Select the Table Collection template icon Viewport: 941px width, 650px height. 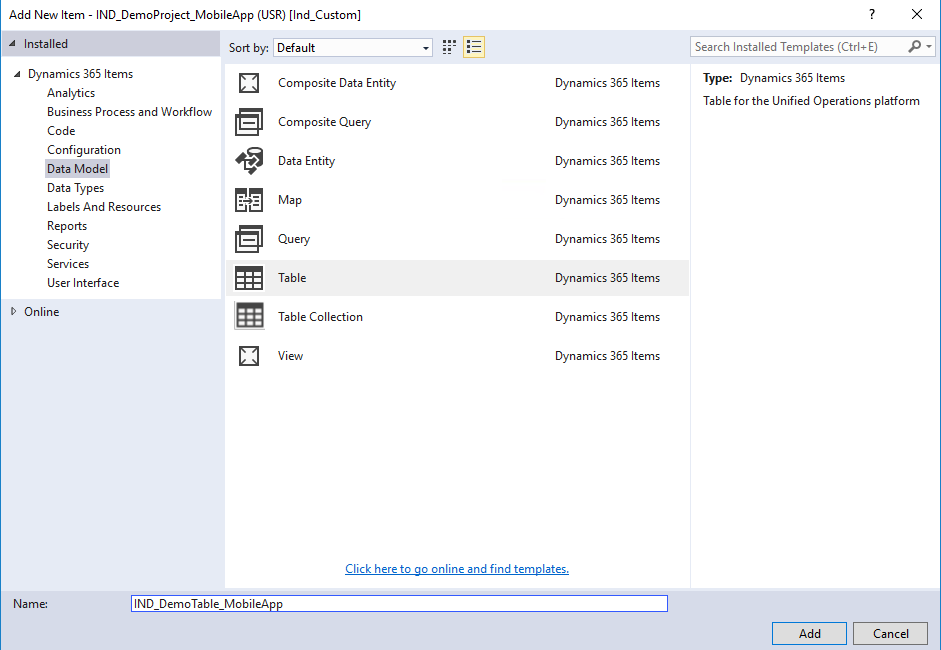point(249,316)
